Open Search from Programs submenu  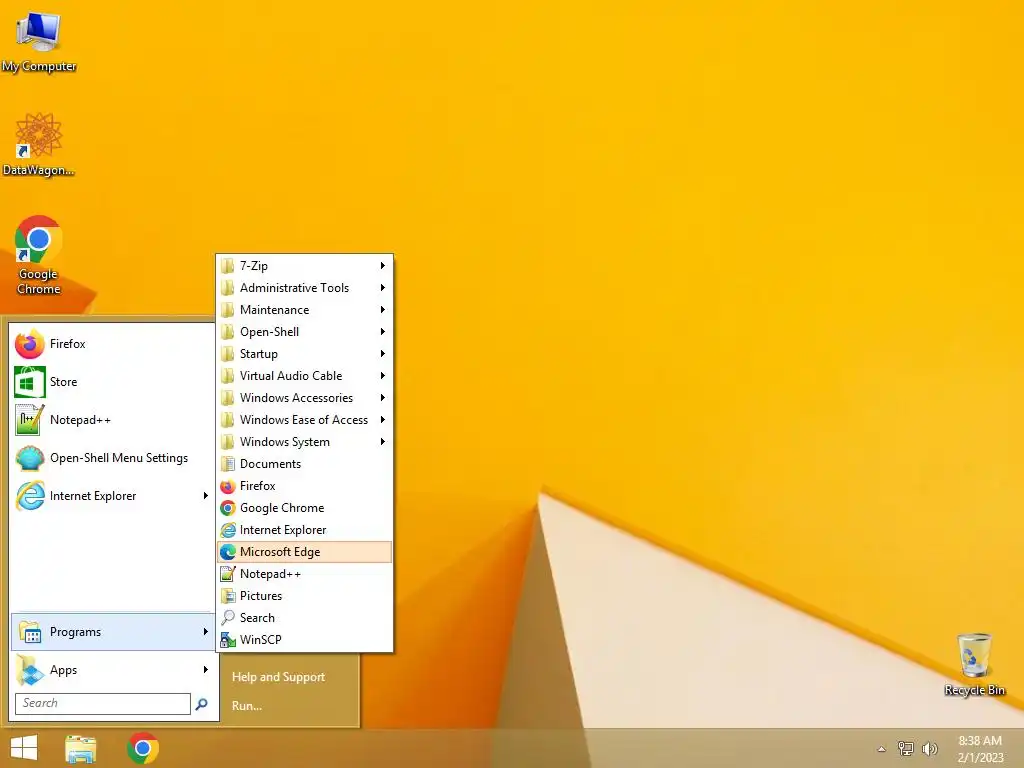click(304, 618)
